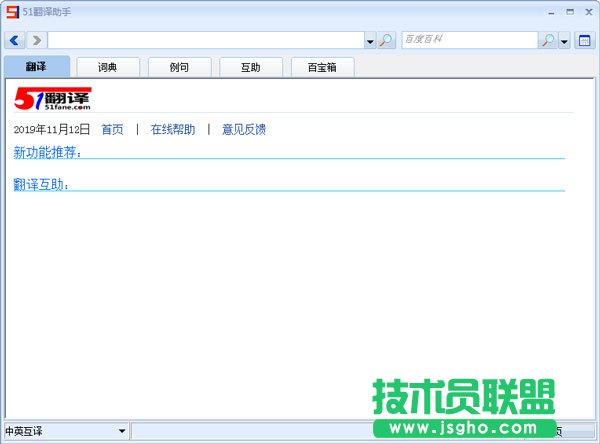Expand the main search history dropdown arrow
This screenshot has width=600, height=444.
click(x=370, y=41)
